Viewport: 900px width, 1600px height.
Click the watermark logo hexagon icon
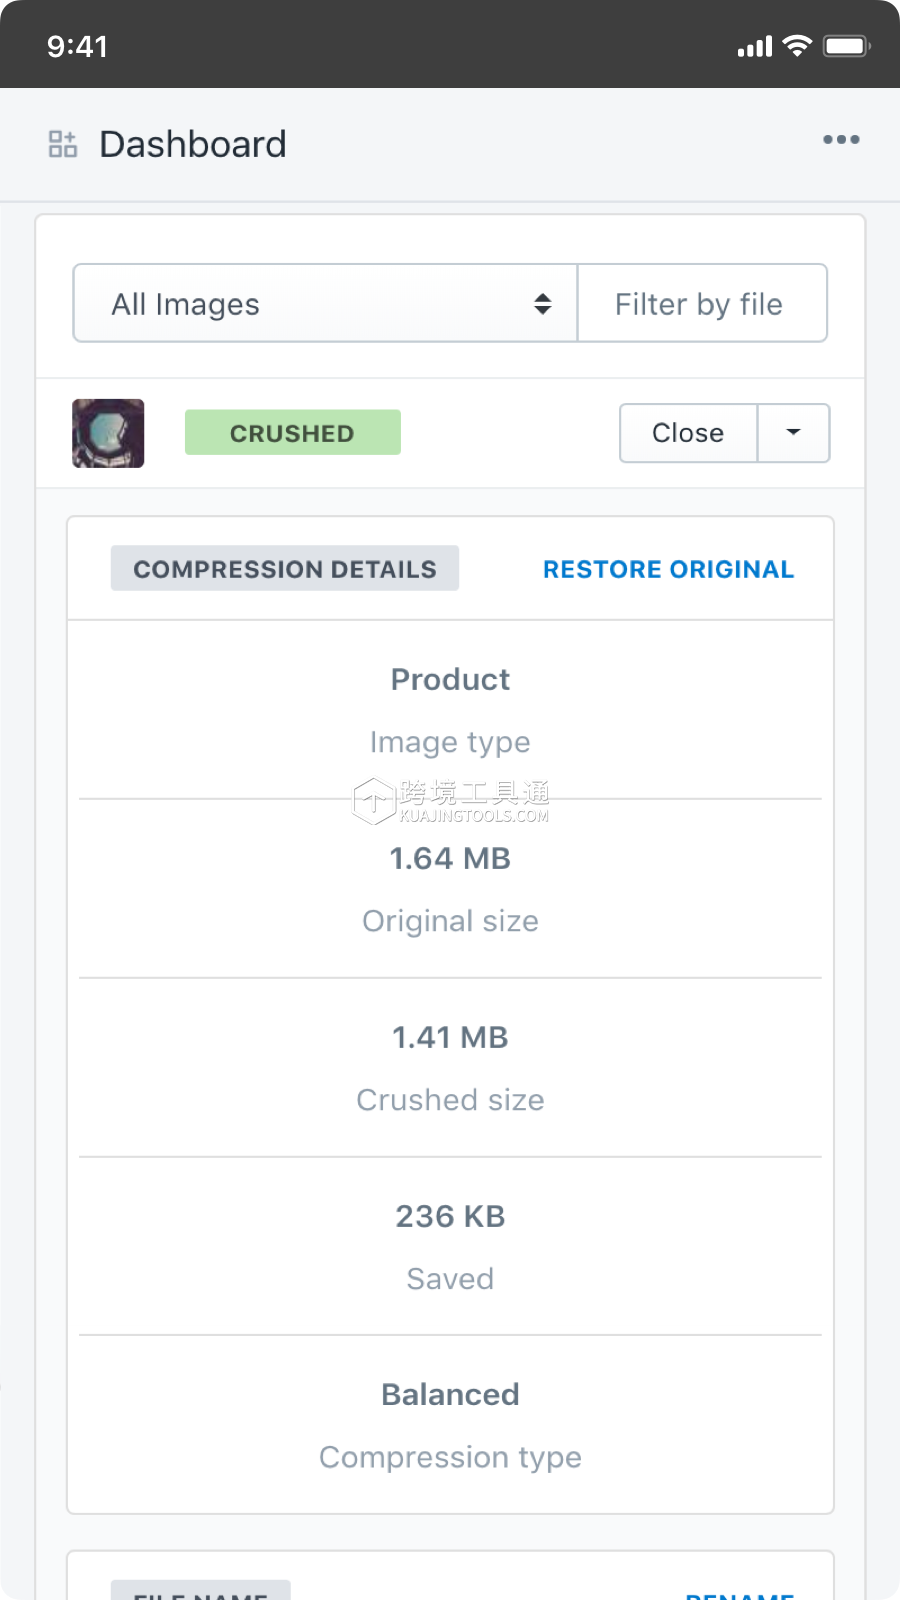[374, 800]
